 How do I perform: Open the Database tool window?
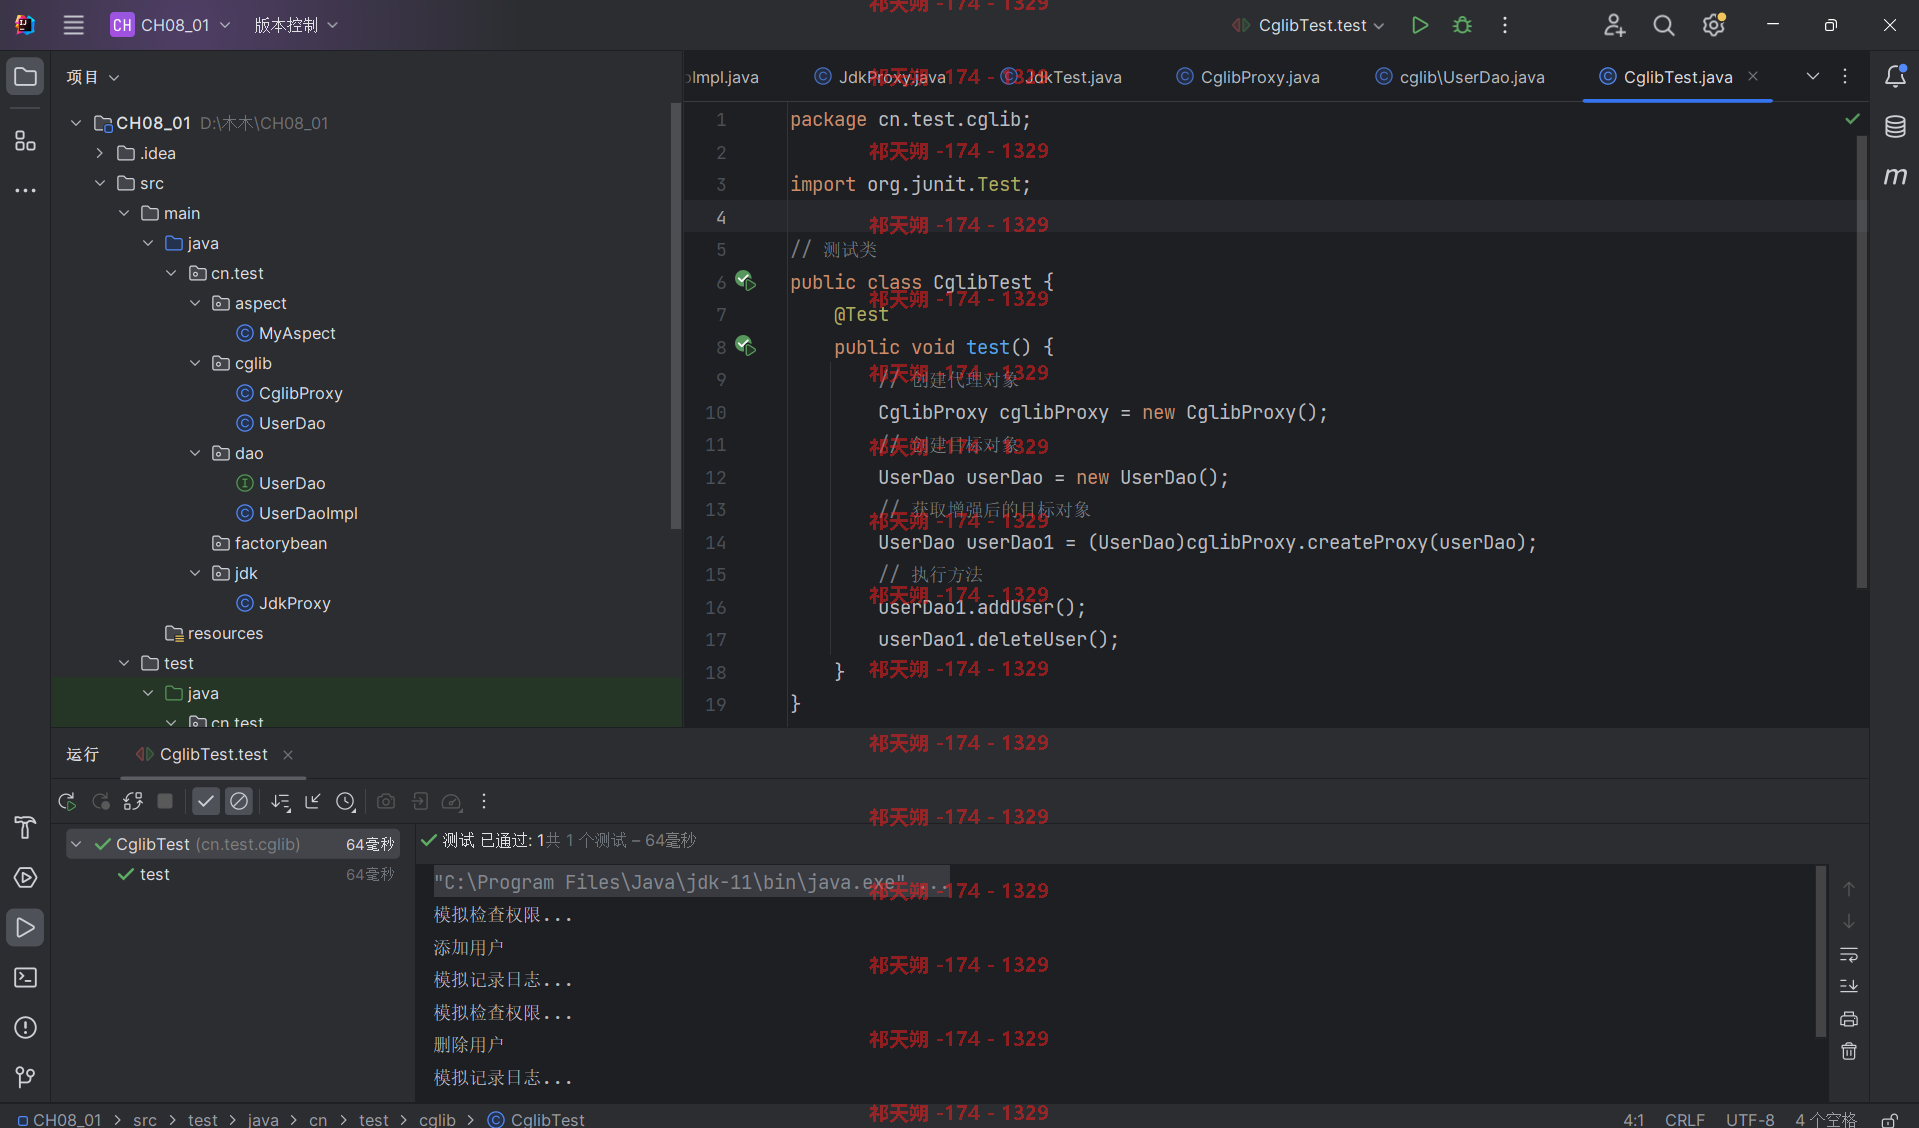(x=1895, y=127)
